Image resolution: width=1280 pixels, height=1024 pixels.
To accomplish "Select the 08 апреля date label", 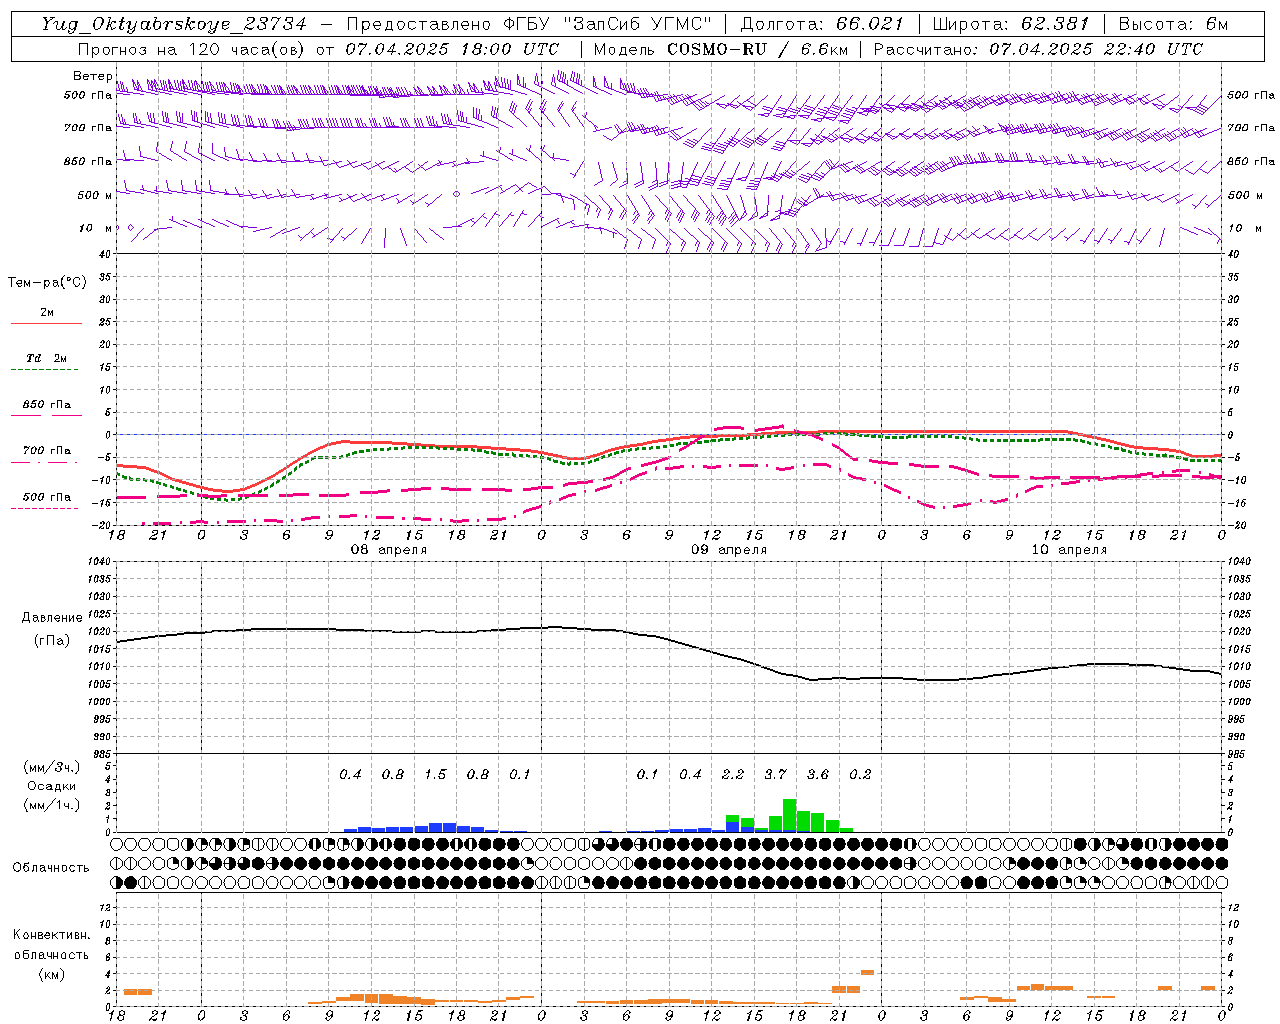I will [x=388, y=550].
